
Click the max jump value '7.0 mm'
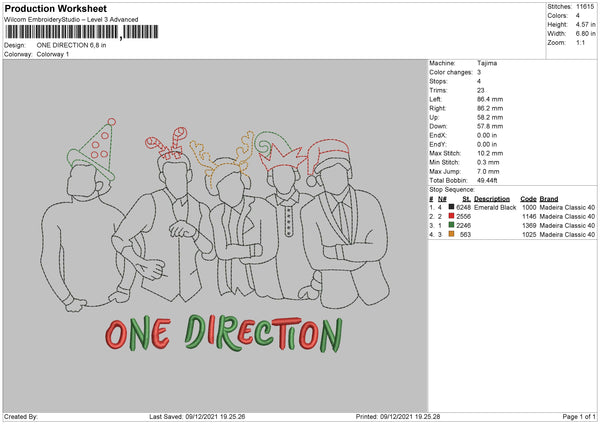(x=488, y=171)
